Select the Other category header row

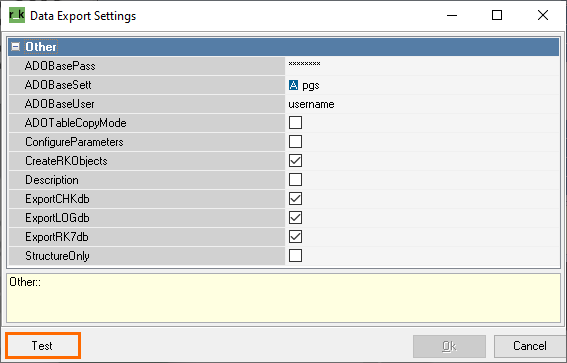pos(284,47)
